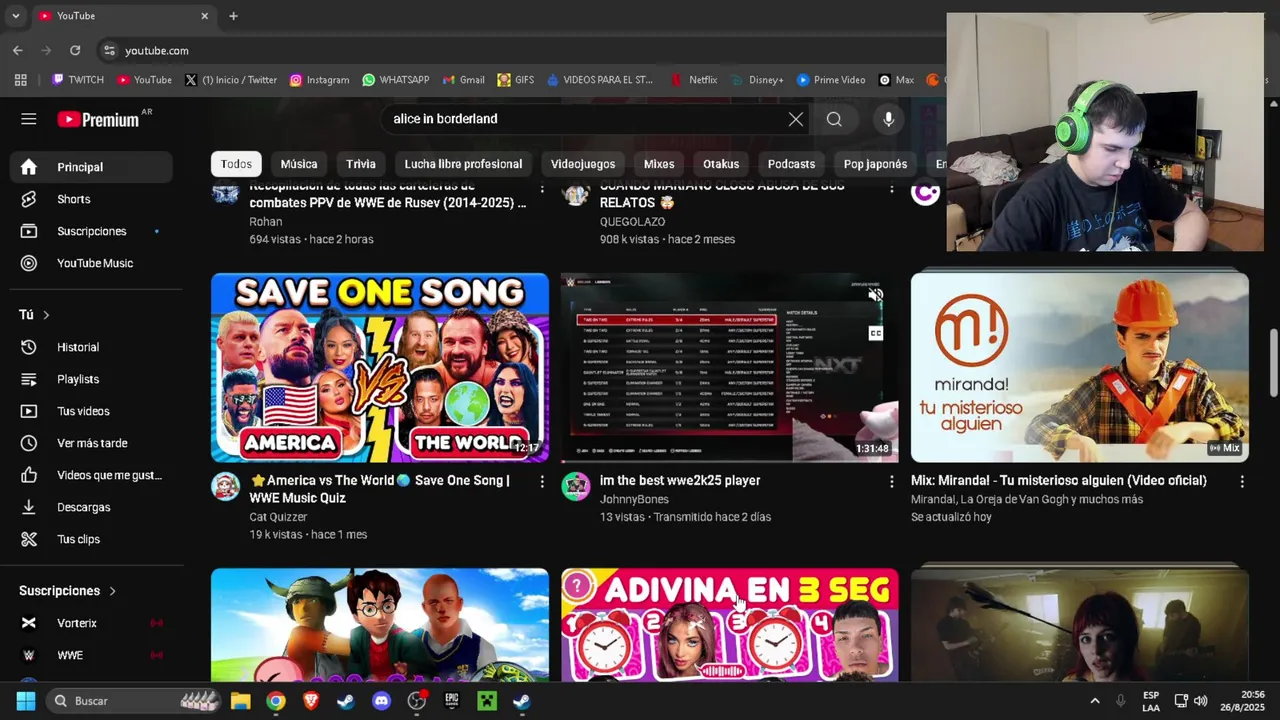This screenshot has width=1280, height=720.
Task: Open the TWITCH bookmark
Action: (x=78, y=80)
